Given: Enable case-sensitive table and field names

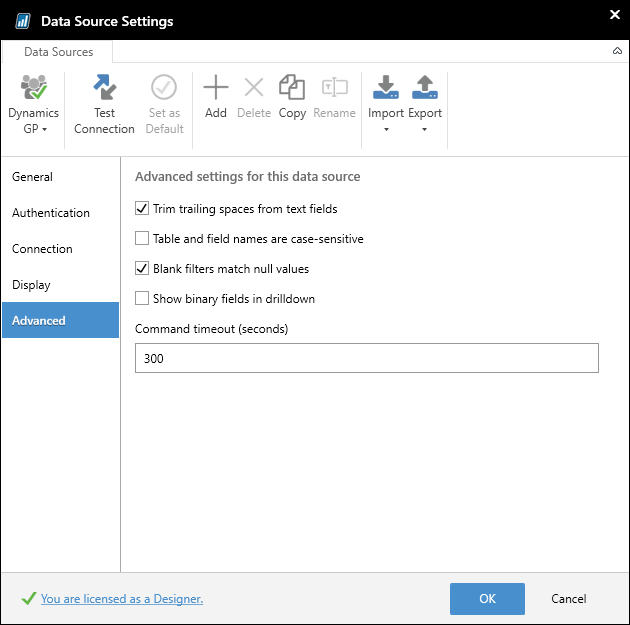Looking at the screenshot, I should tap(142, 239).
